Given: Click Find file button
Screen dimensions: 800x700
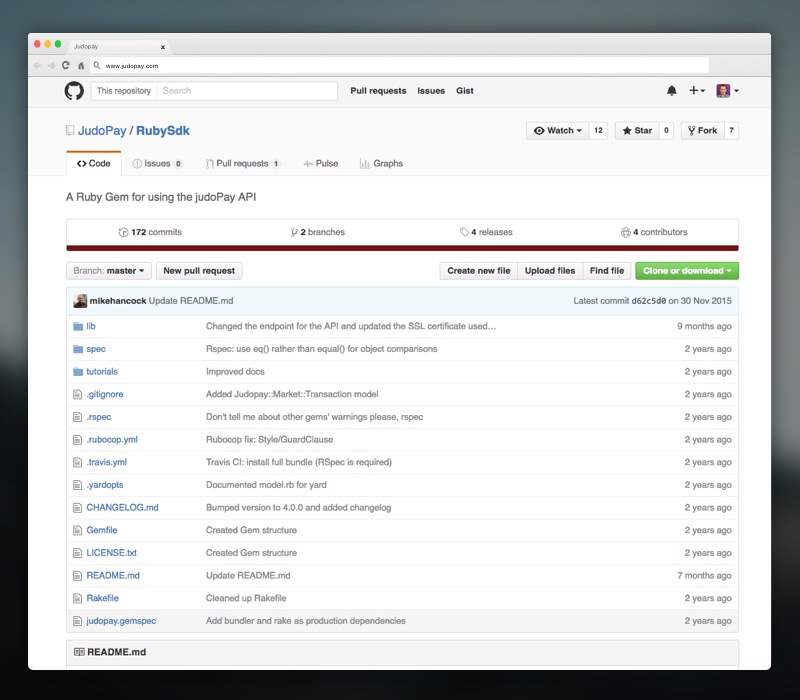Looking at the screenshot, I should pos(607,271).
